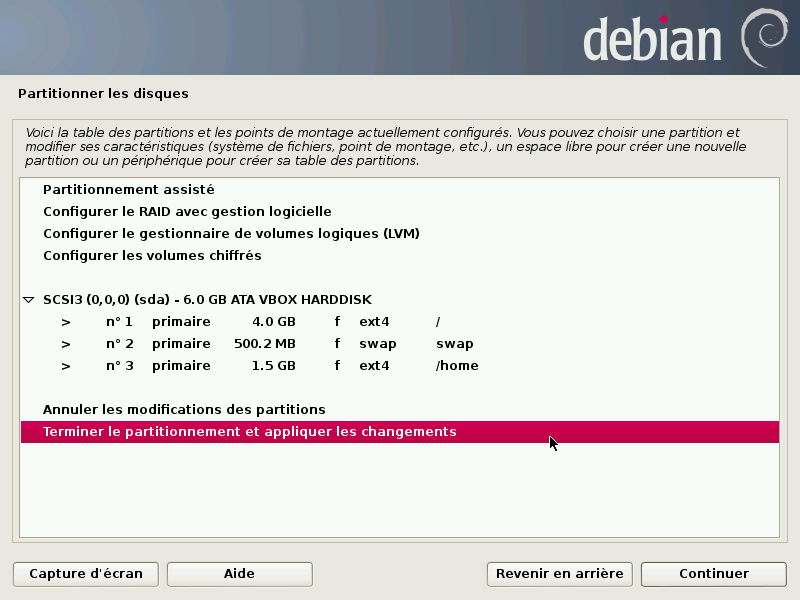Screen dimensions: 800x600
Task: Click the 500.2 MB size of the swap partition
Action: [x=264, y=344]
